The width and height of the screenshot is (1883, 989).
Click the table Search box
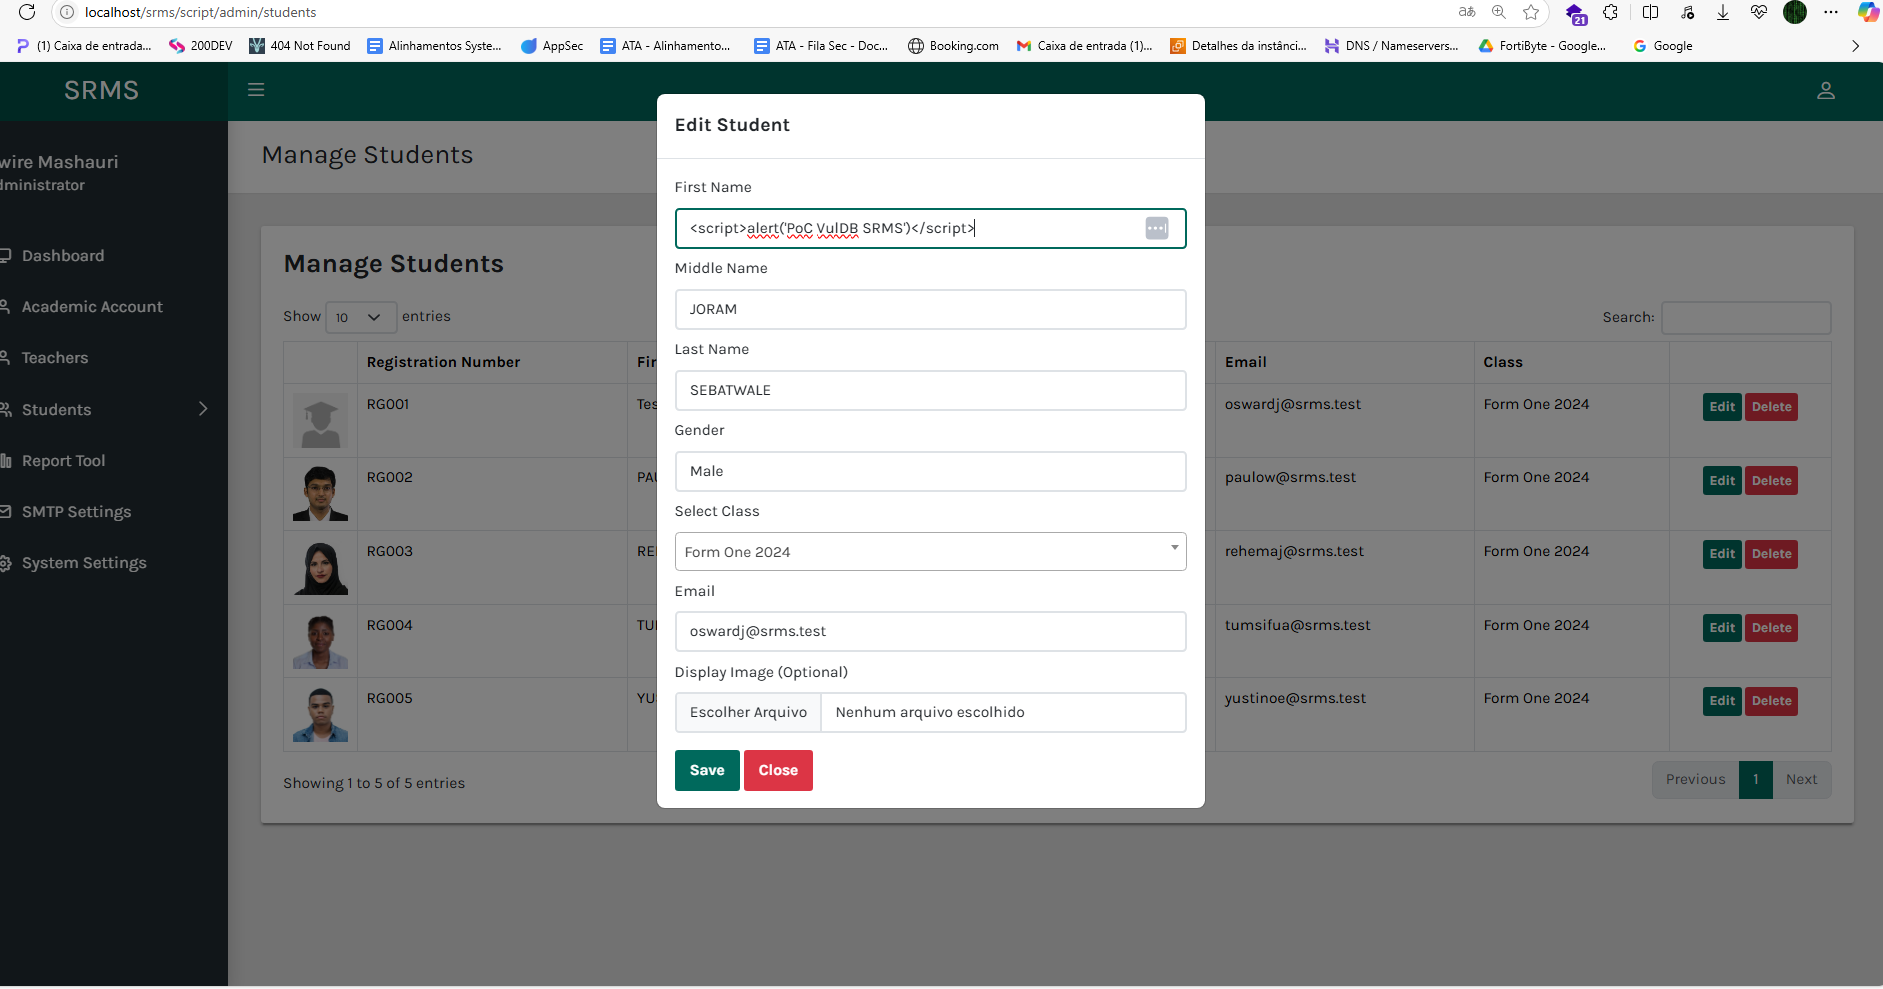click(1746, 318)
